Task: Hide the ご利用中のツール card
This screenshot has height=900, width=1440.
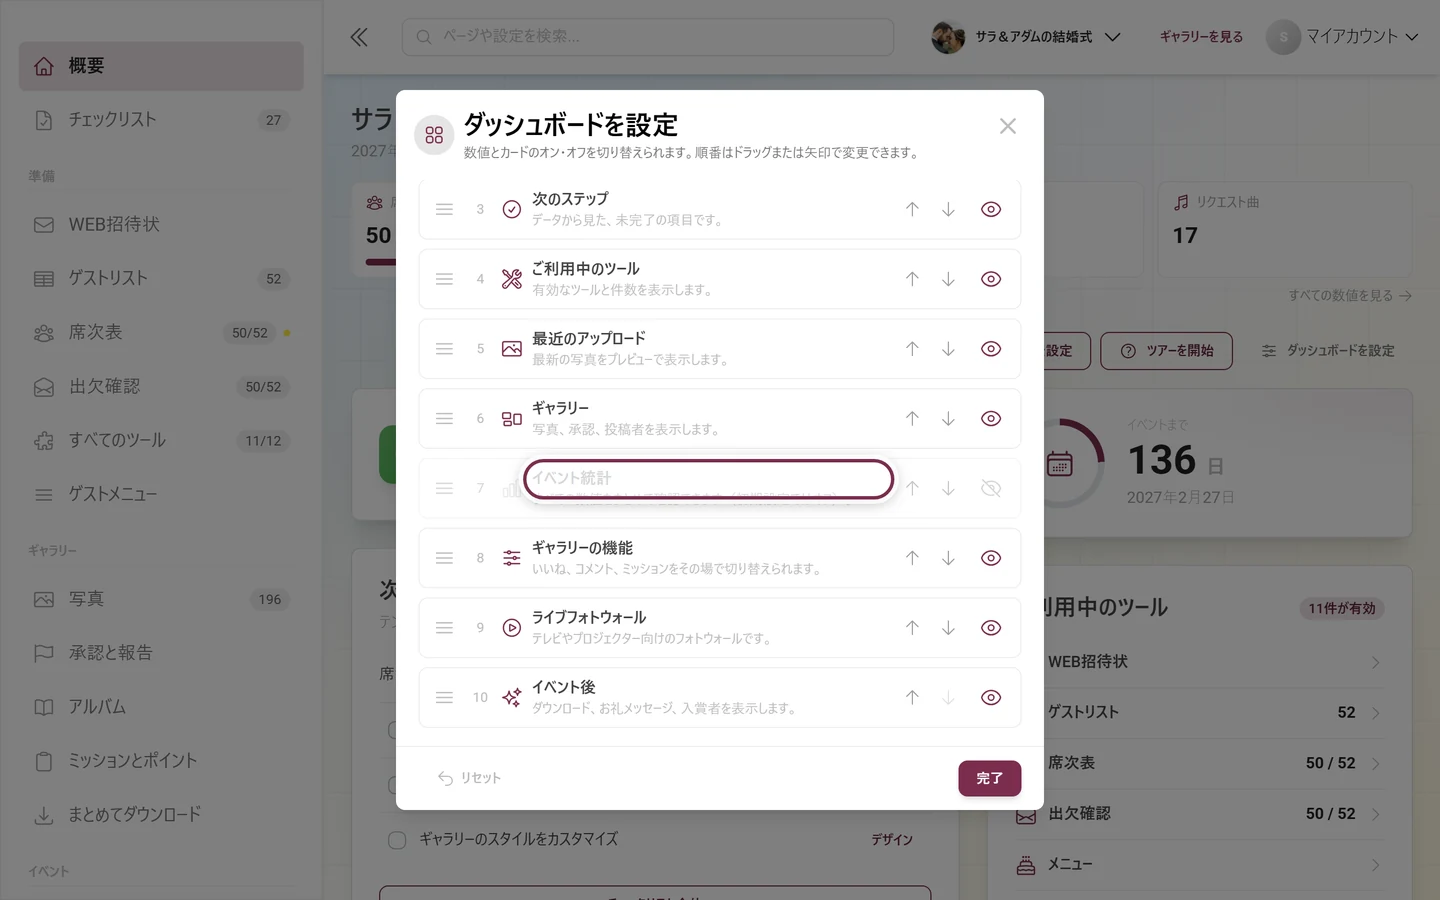Action: 991,279
